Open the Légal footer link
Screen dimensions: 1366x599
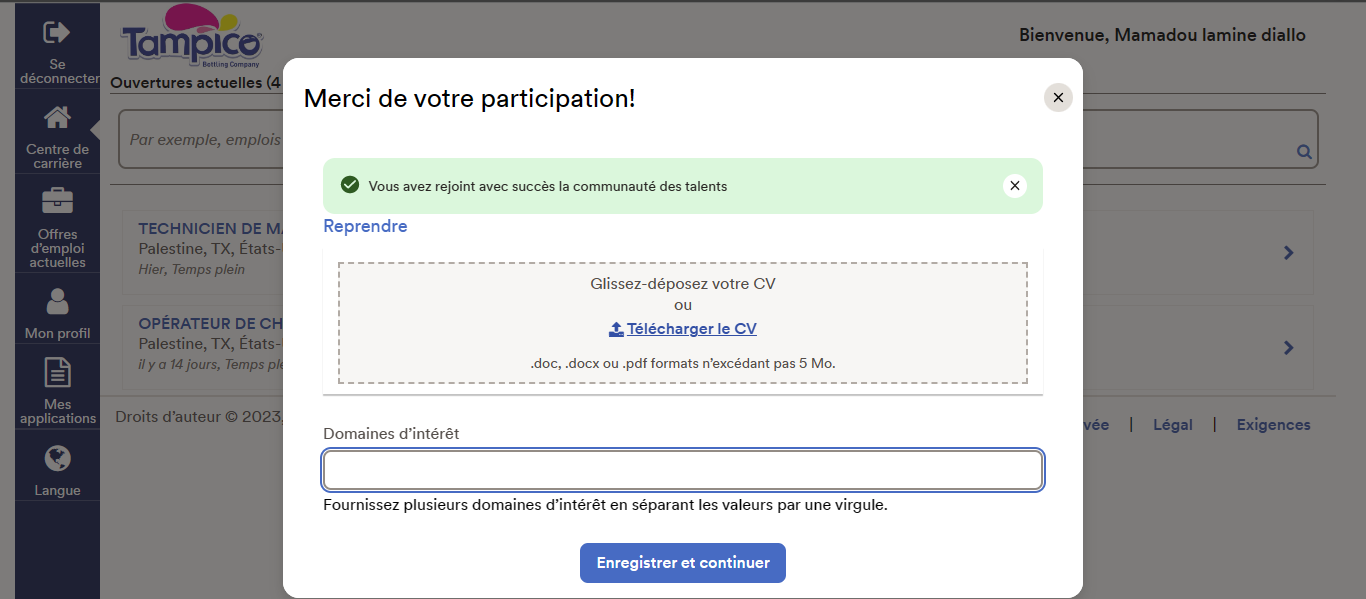tap(1172, 425)
